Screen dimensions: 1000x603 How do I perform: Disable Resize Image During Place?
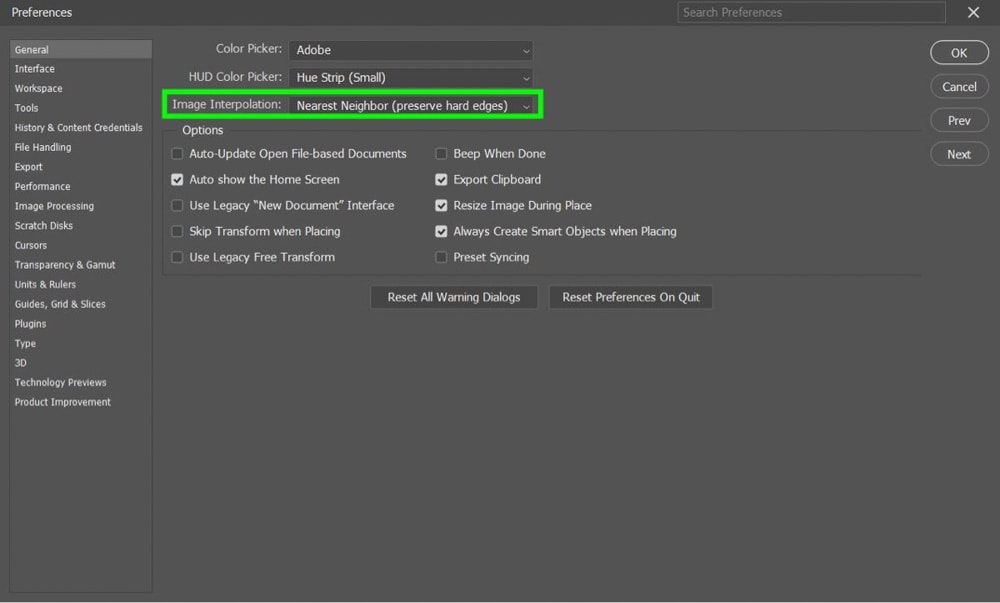coord(441,205)
